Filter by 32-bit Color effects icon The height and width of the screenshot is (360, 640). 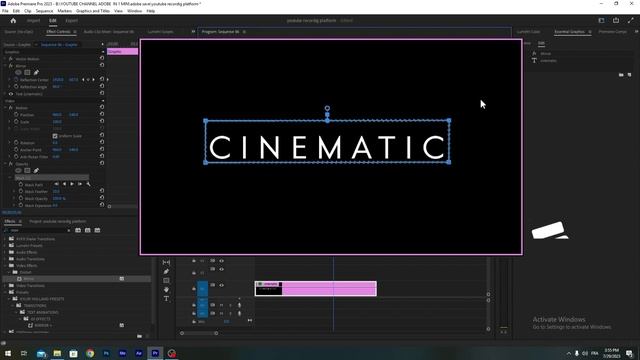87,230
